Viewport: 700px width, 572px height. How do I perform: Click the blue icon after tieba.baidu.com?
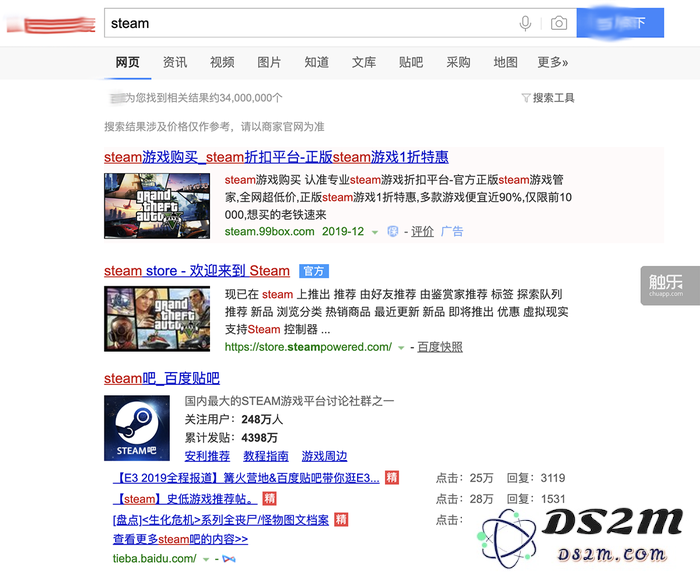click(229, 559)
